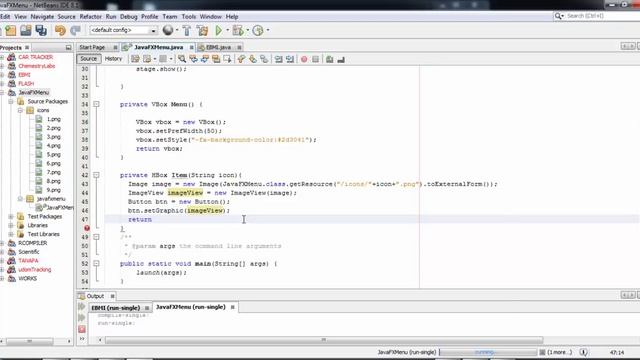
Task: Collapse the Item(String icon) method fold
Action: point(96,175)
